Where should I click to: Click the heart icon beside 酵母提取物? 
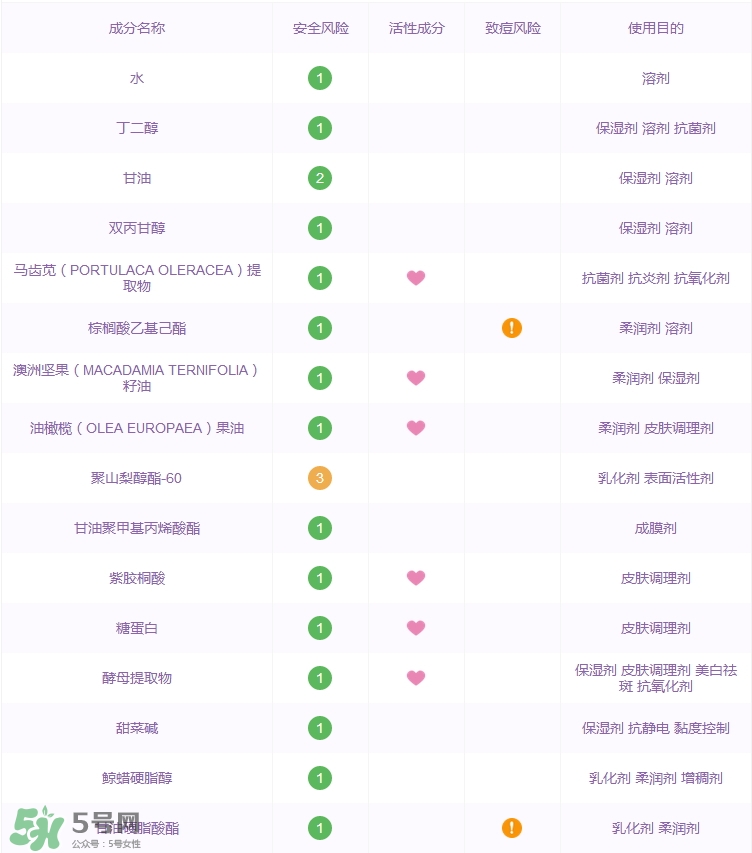pyautogui.click(x=416, y=678)
